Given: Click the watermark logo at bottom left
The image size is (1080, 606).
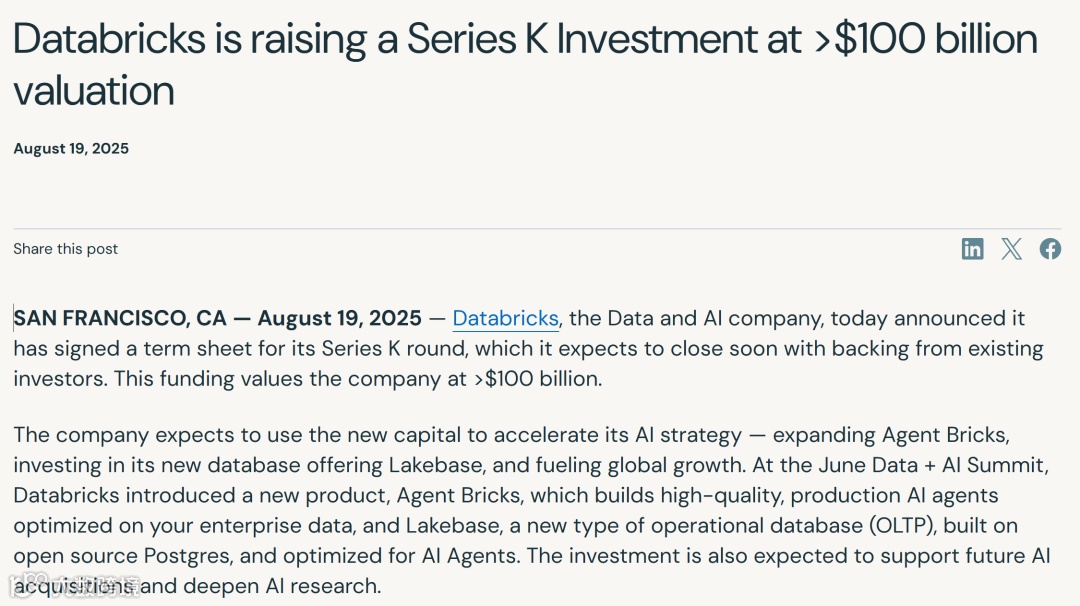Looking at the screenshot, I should coord(75,586).
